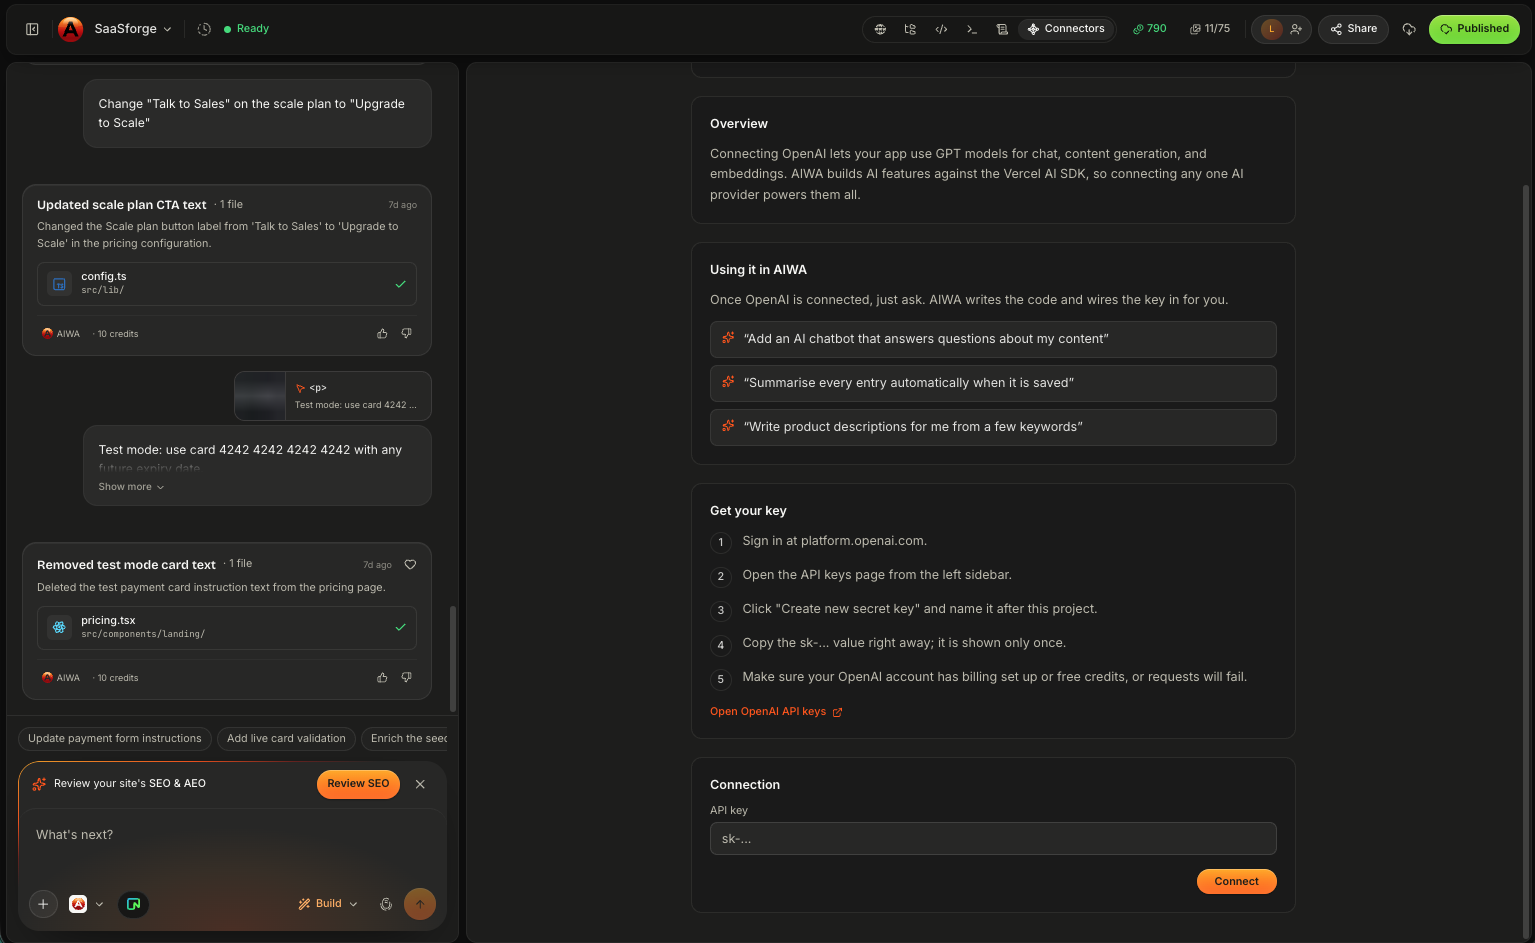The image size is (1535, 943).
Task: Select Add live card validation suggestion
Action: pos(286,739)
